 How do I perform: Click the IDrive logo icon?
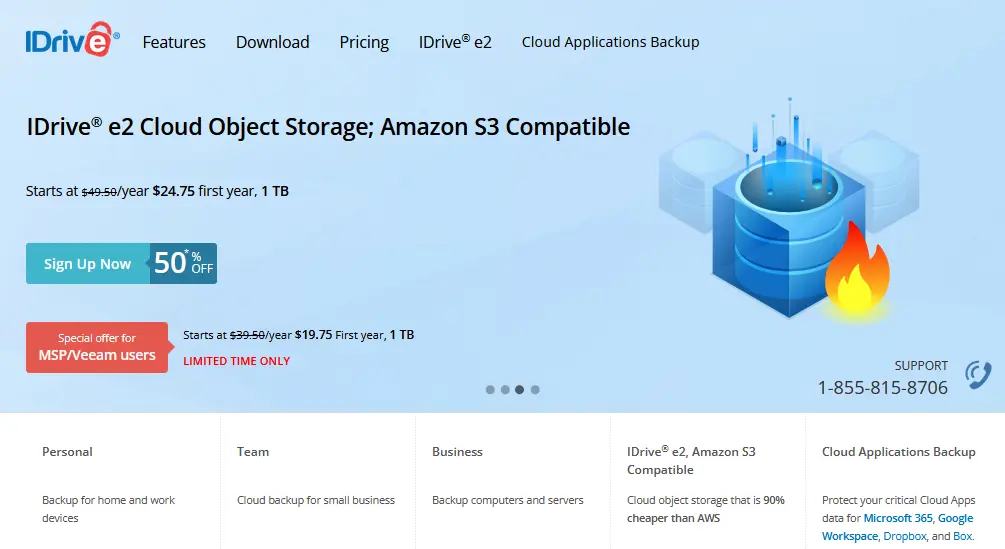(72, 41)
